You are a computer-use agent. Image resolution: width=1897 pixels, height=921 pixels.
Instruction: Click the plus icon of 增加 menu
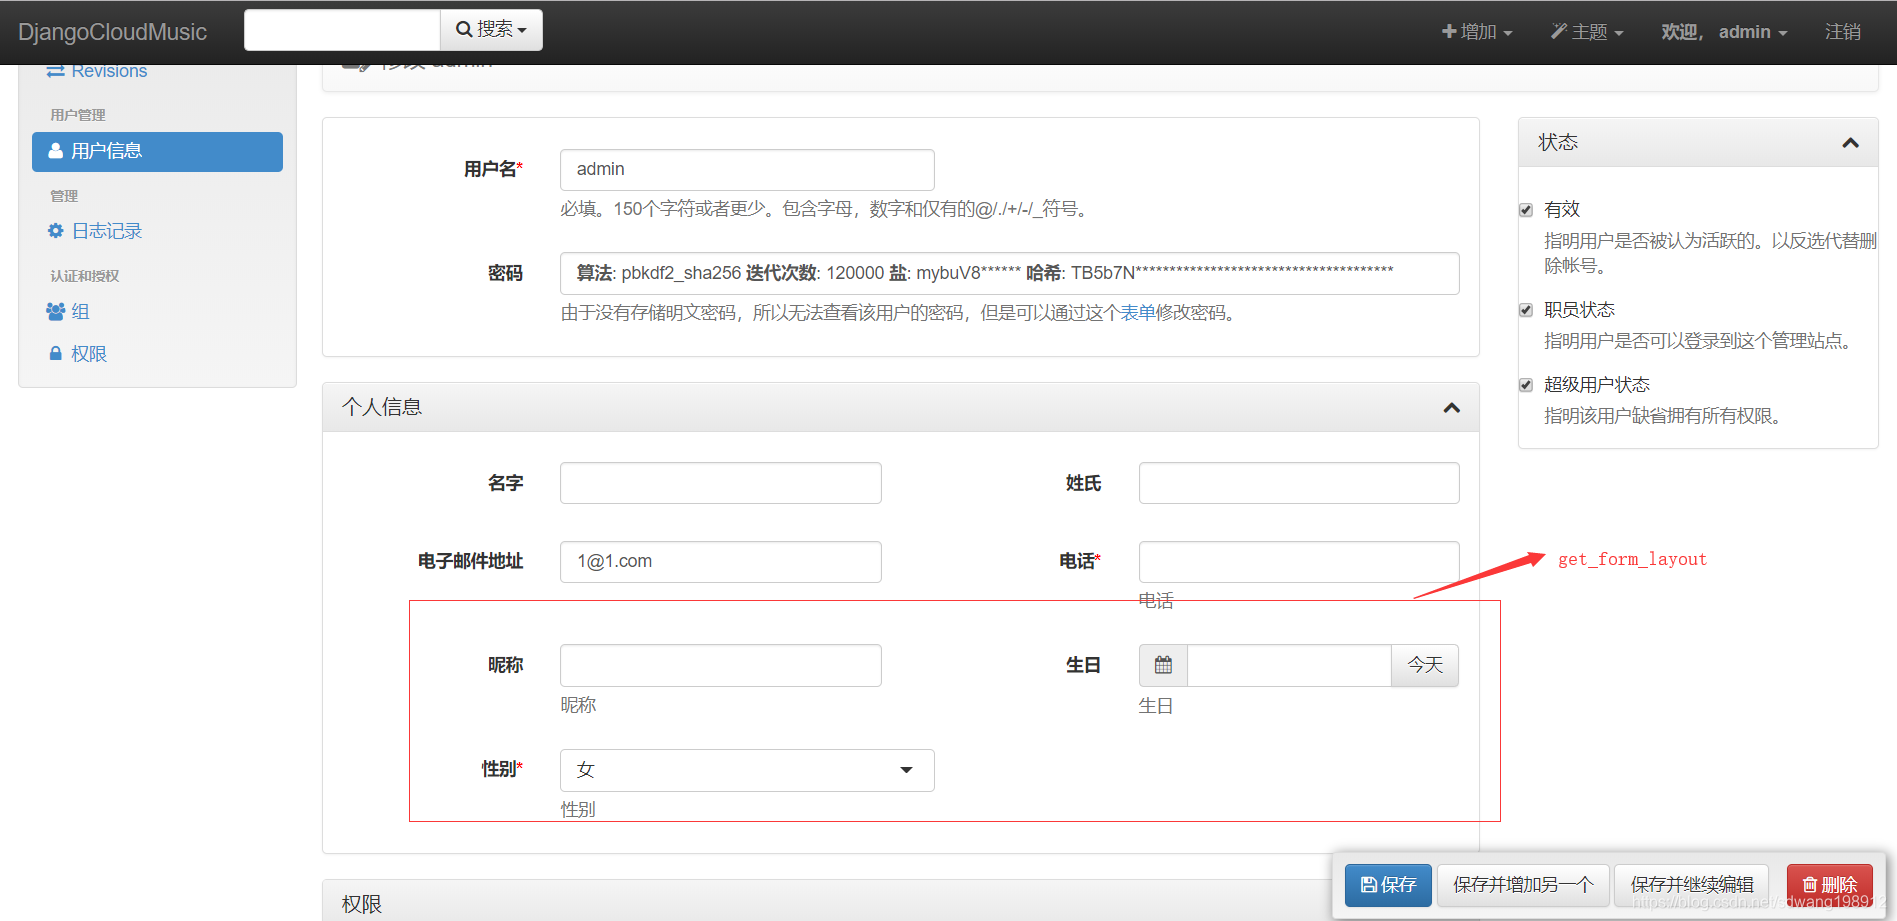click(x=1449, y=32)
